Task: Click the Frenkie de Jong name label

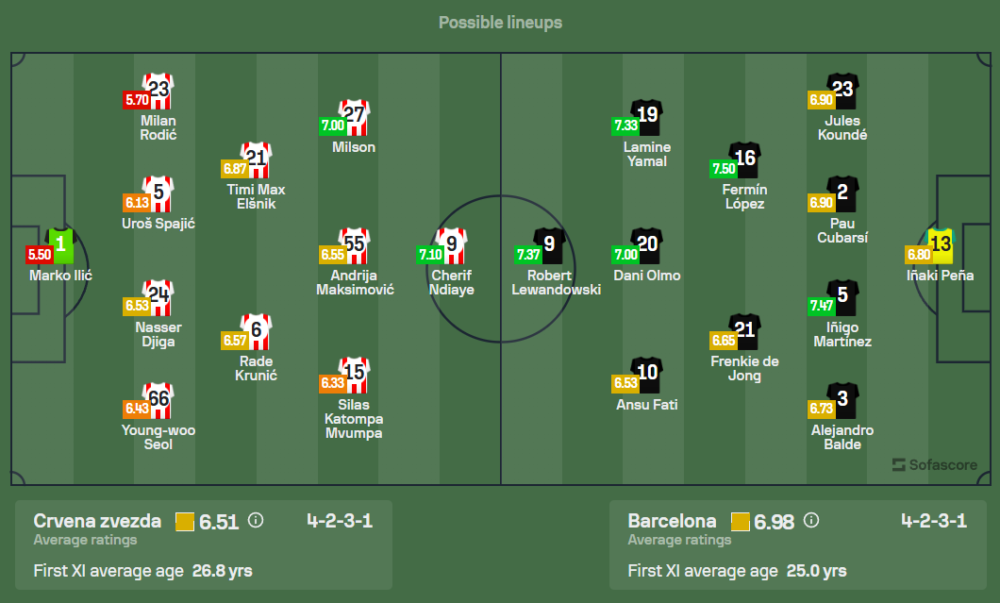Action: point(745,368)
